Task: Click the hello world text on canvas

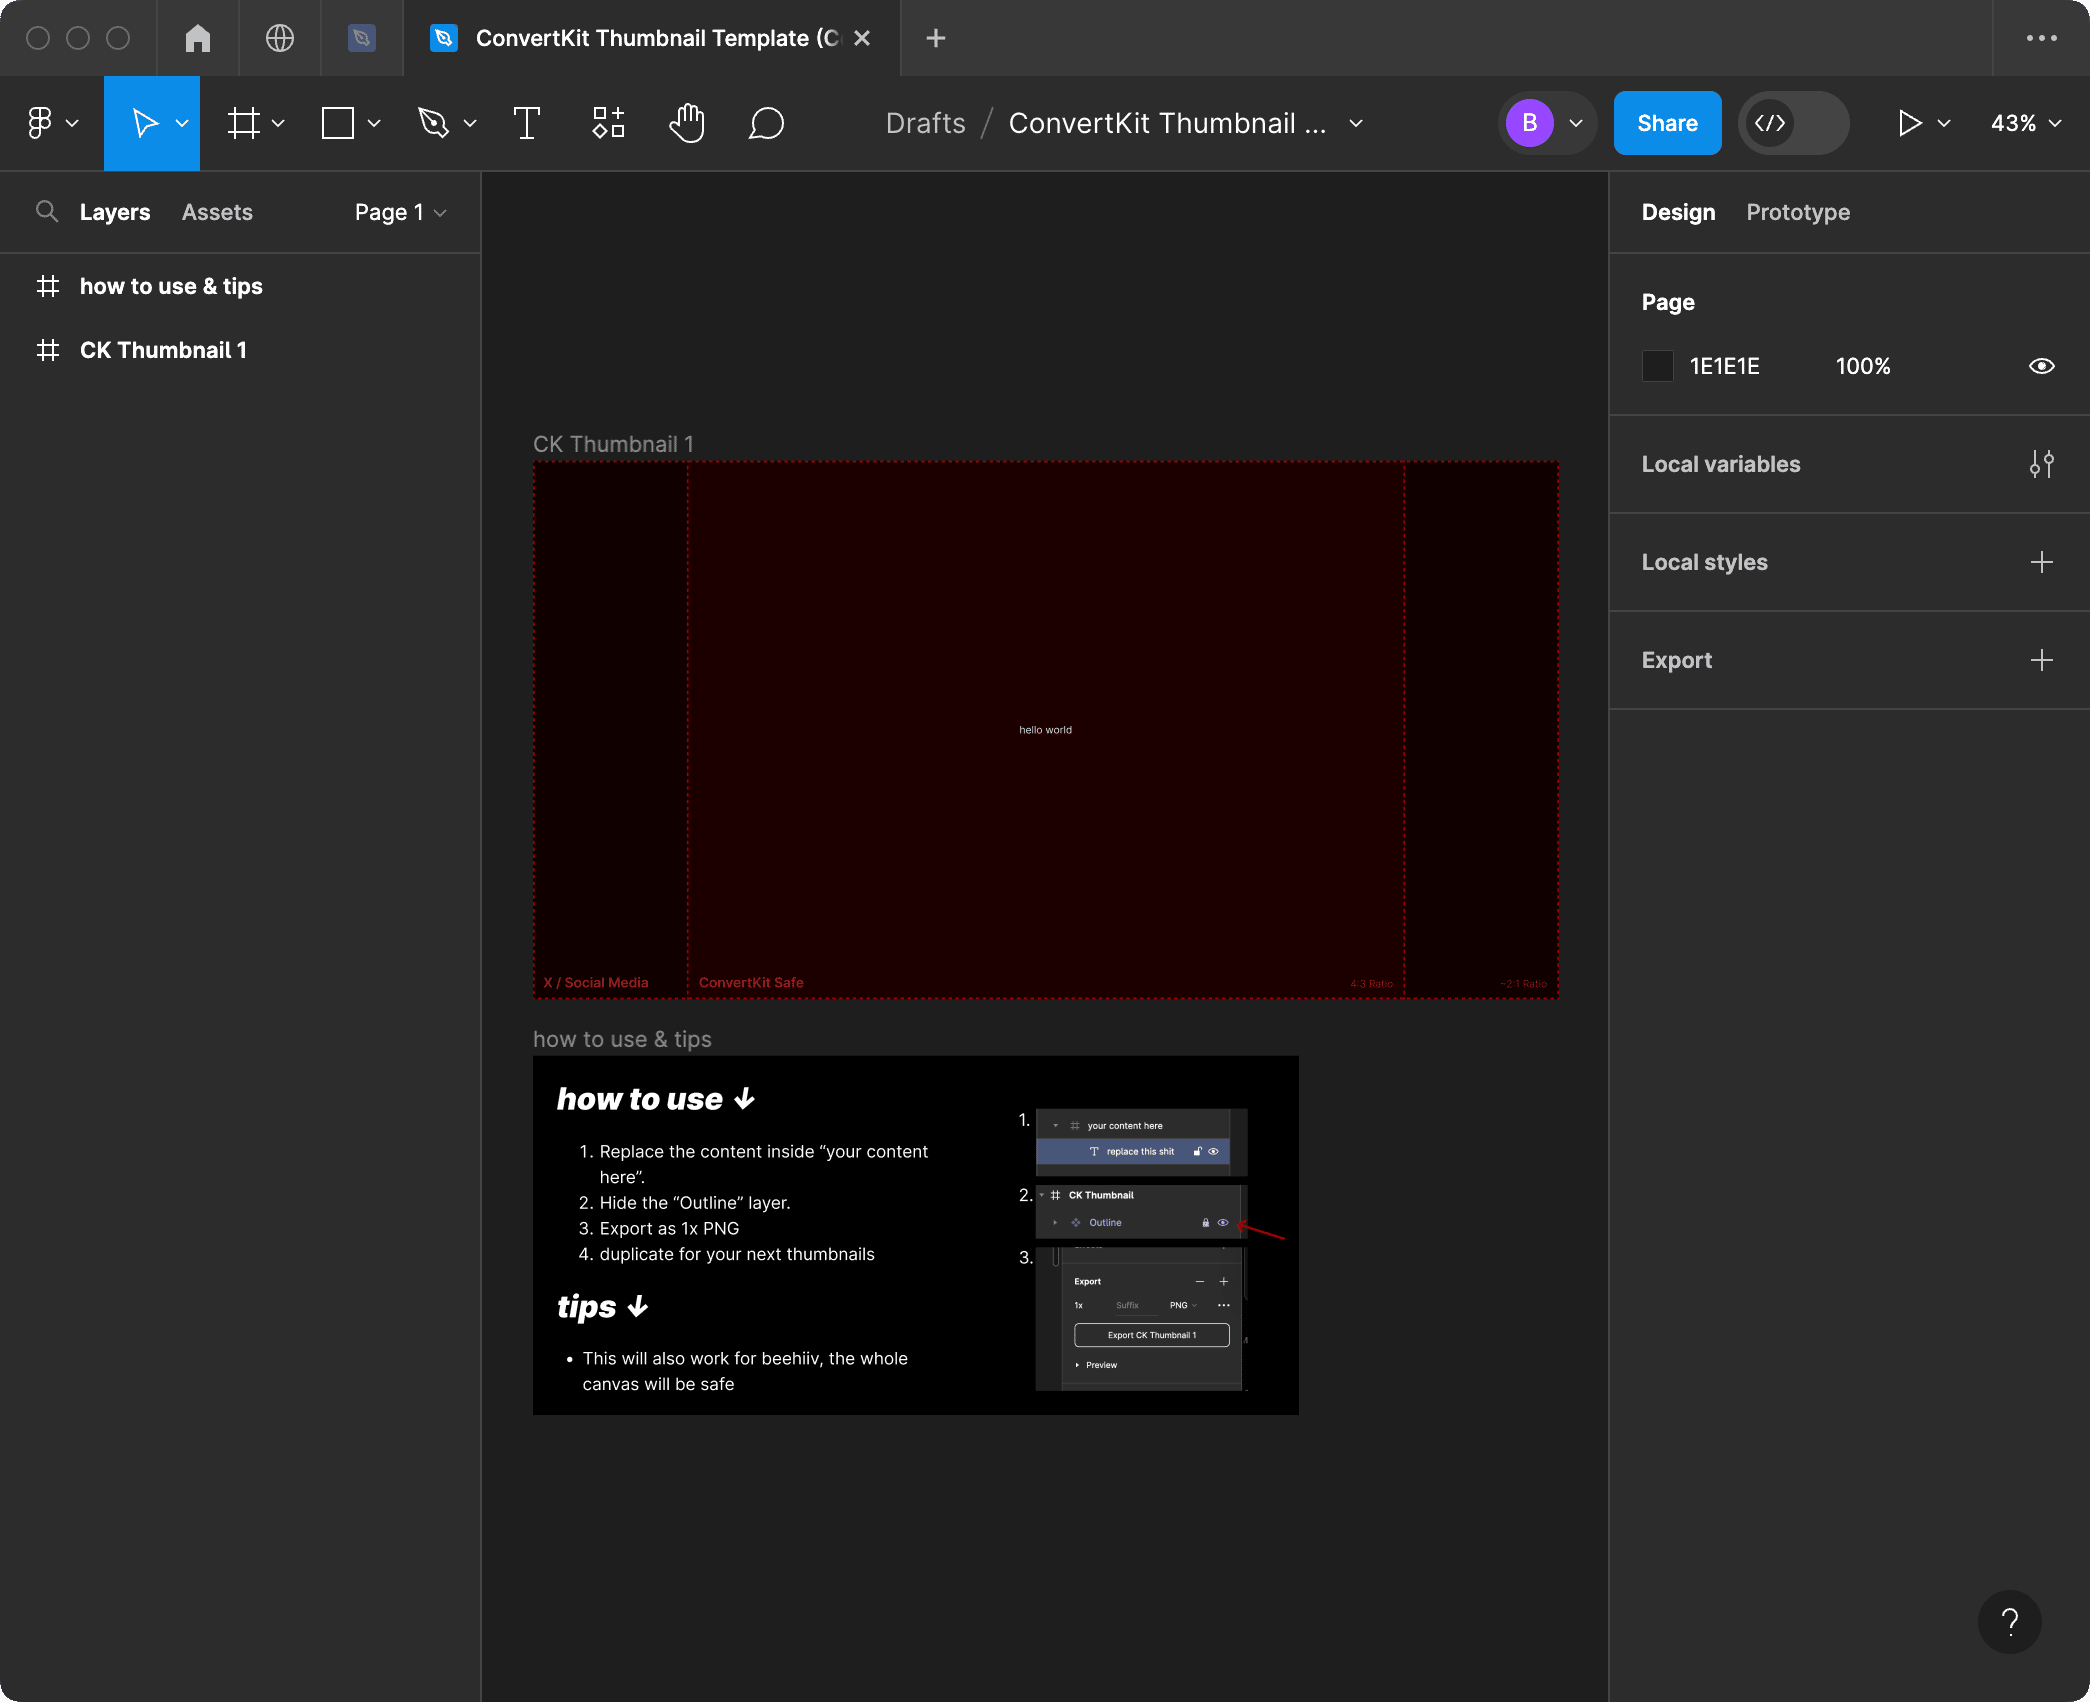Action: (x=1045, y=730)
